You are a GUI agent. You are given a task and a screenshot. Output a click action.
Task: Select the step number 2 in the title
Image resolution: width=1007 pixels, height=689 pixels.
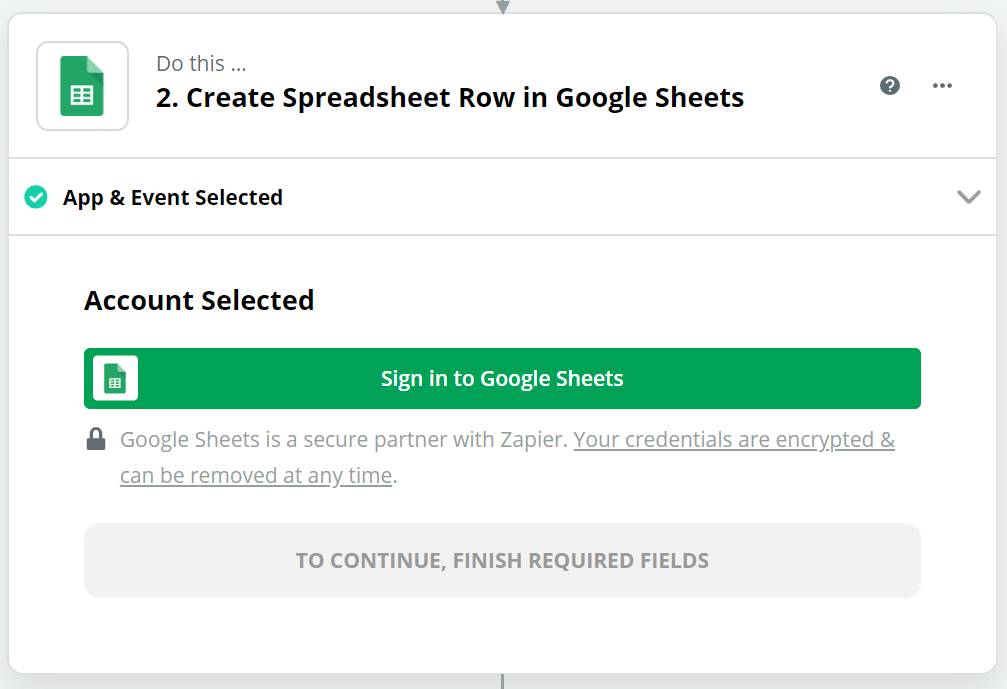(167, 98)
